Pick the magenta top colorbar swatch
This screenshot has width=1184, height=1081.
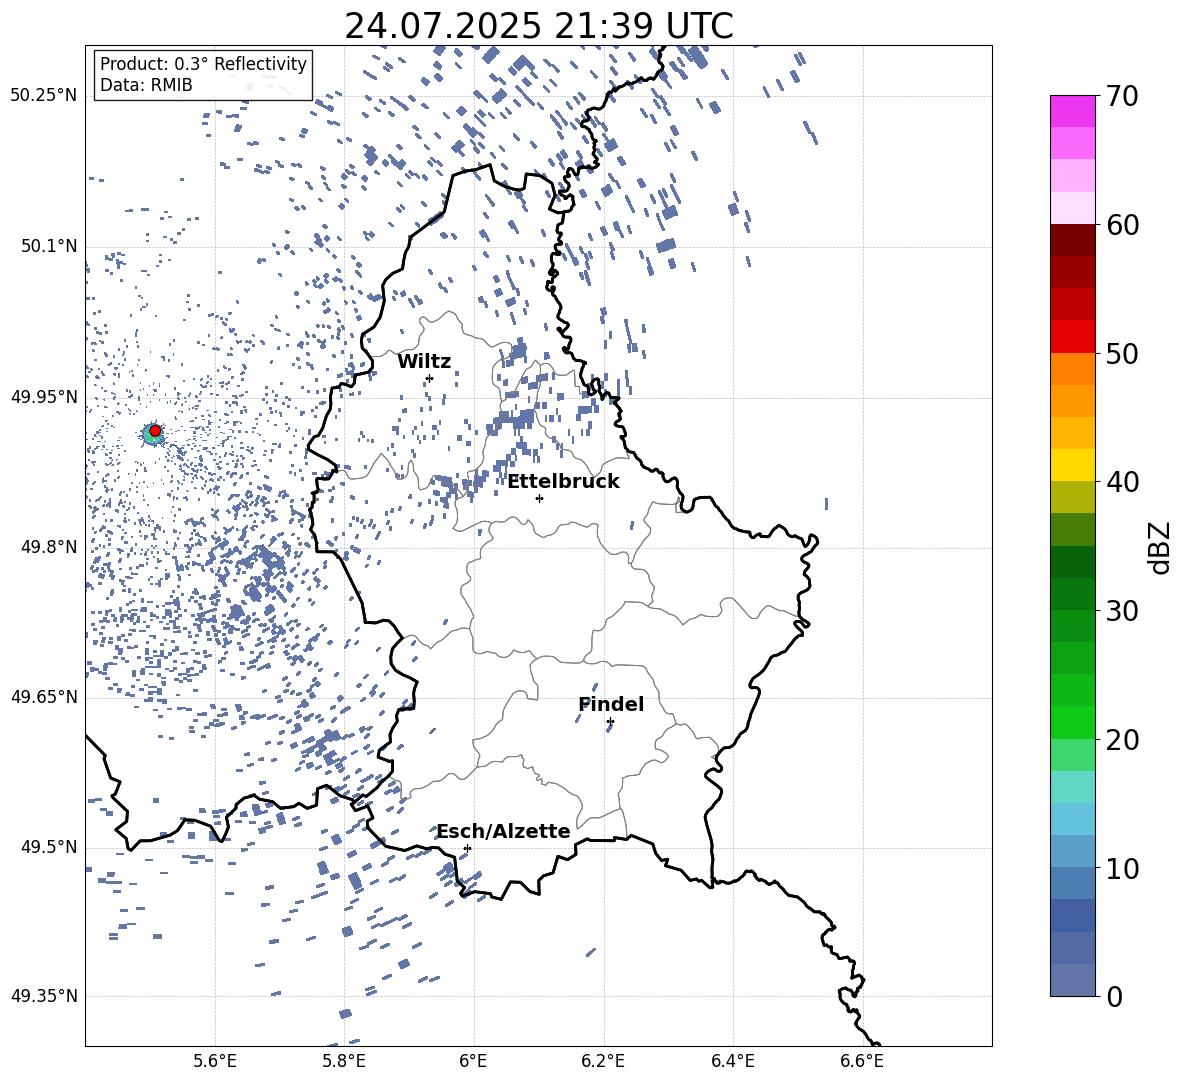[1073, 112]
